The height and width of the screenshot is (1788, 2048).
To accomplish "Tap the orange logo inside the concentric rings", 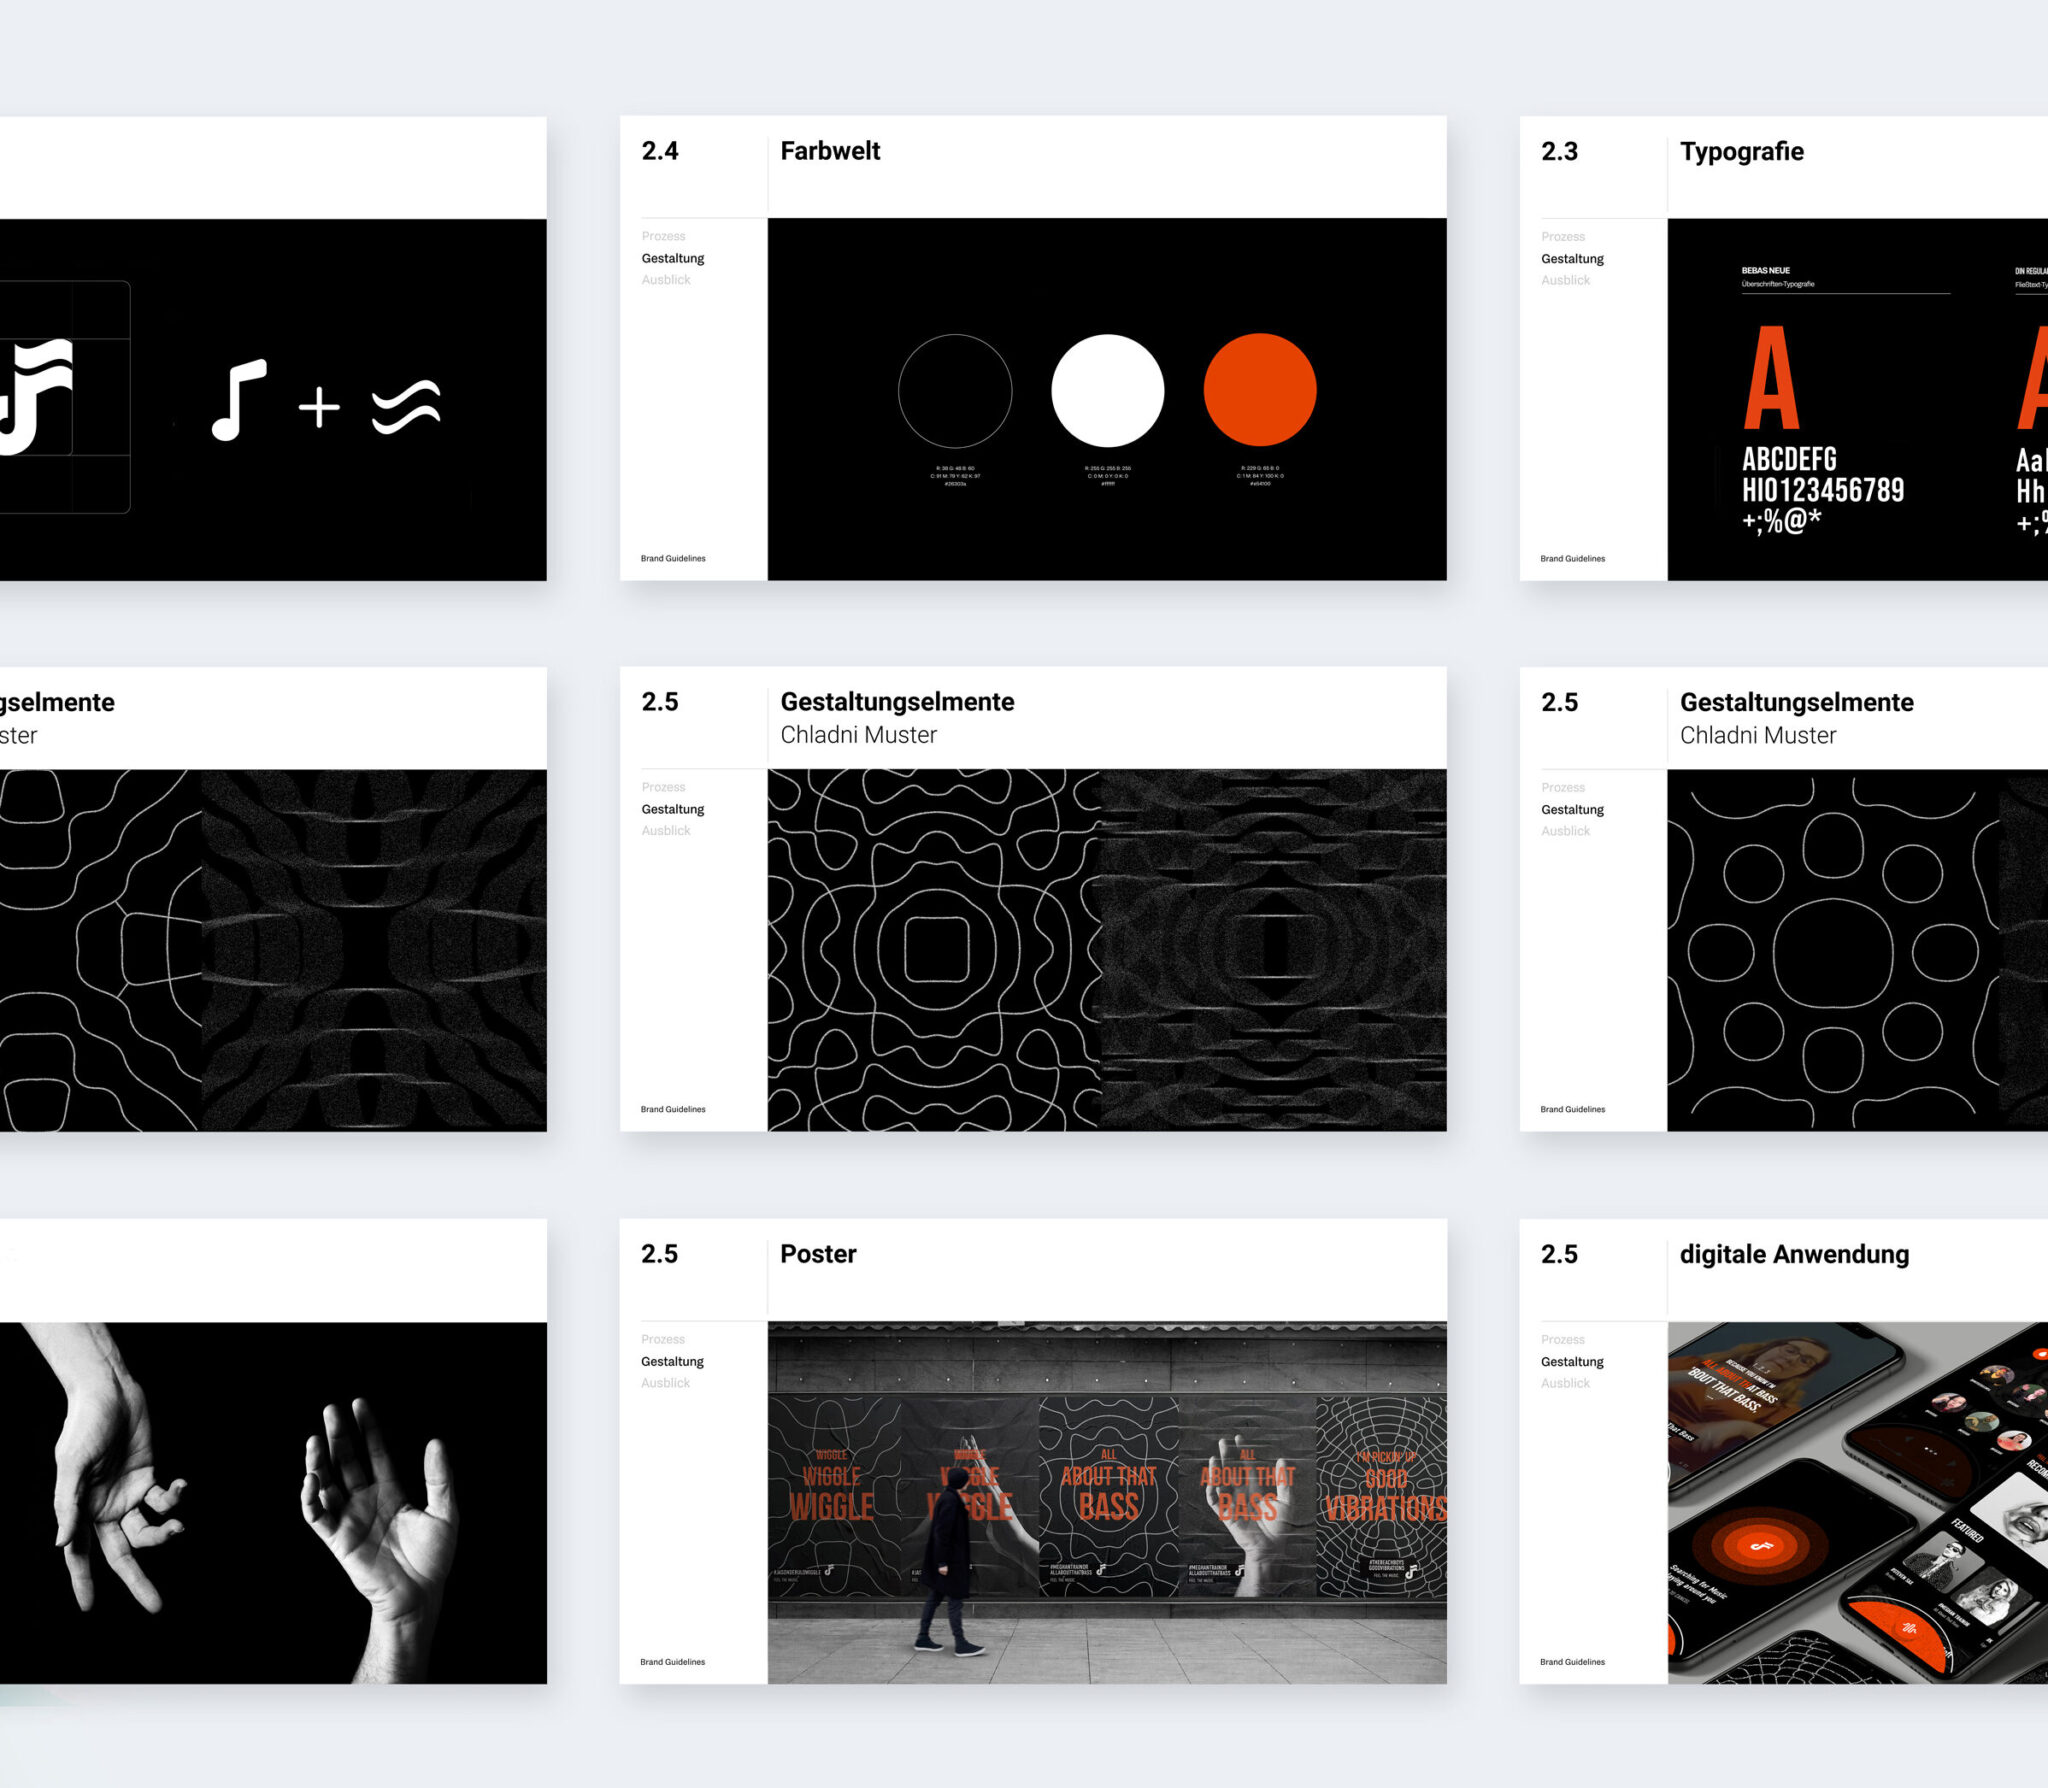I will pyautogui.click(x=1761, y=1547).
